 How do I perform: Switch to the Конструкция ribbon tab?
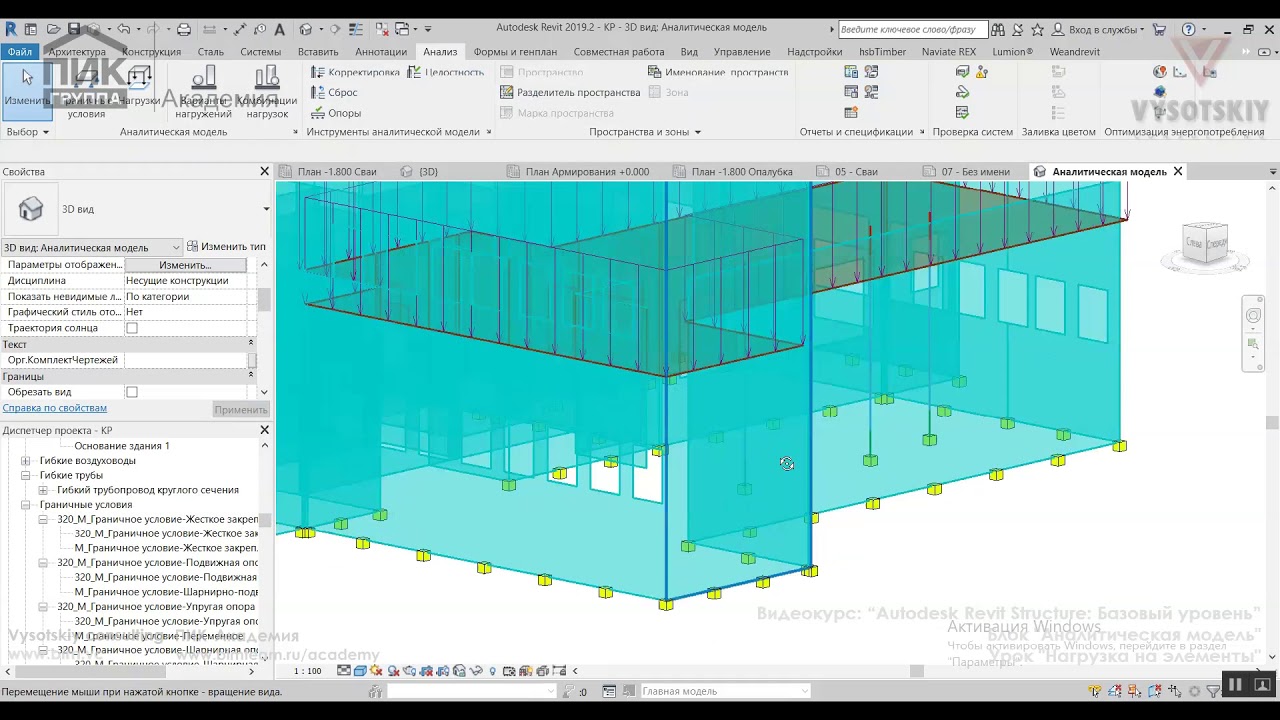pos(151,51)
